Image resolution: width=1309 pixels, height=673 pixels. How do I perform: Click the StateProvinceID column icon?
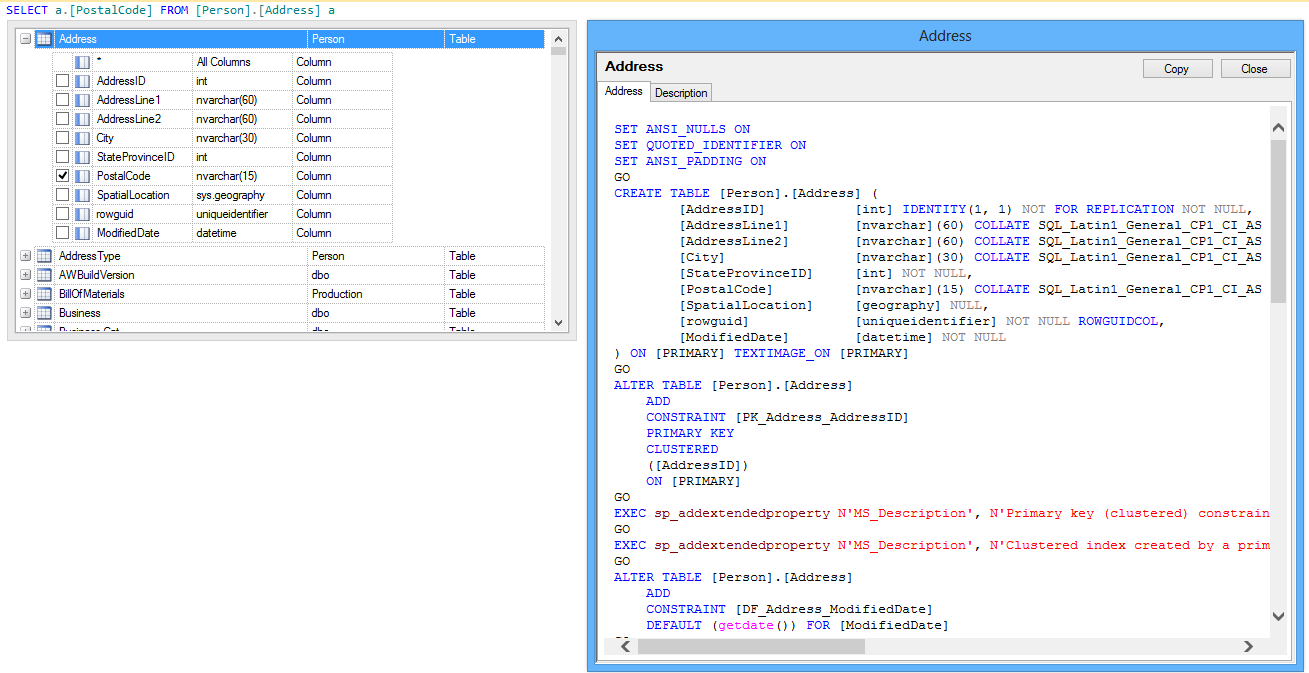click(83, 157)
